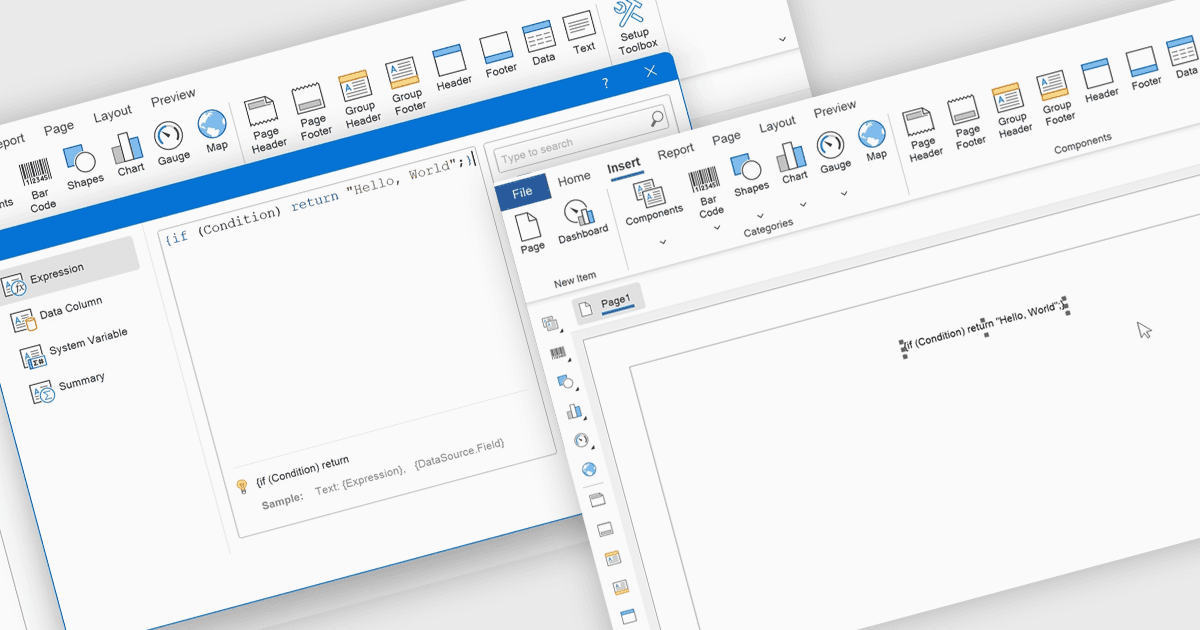This screenshot has width=1200, height=630.
Task: Select the components tool in the side toolbox
Action: [x=549, y=323]
